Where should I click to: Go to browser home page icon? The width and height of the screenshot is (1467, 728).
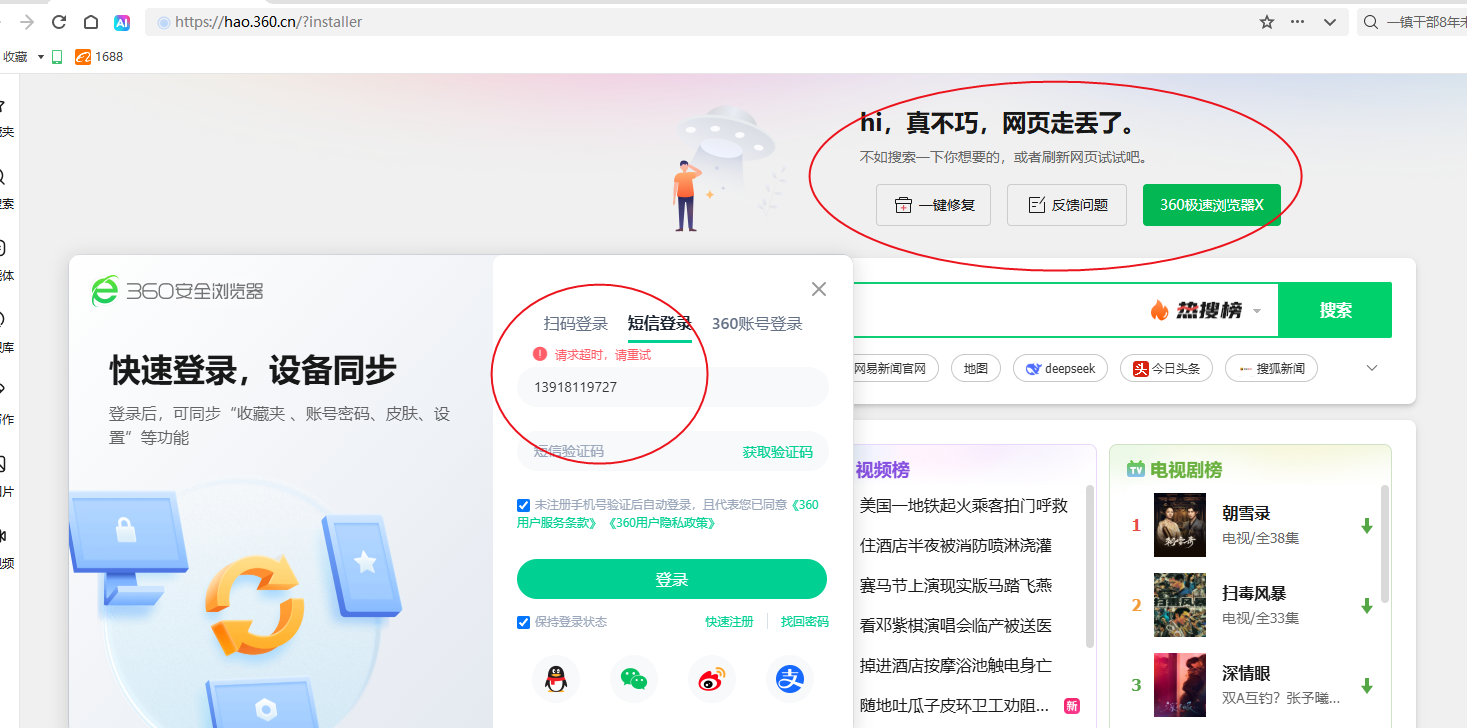point(91,22)
